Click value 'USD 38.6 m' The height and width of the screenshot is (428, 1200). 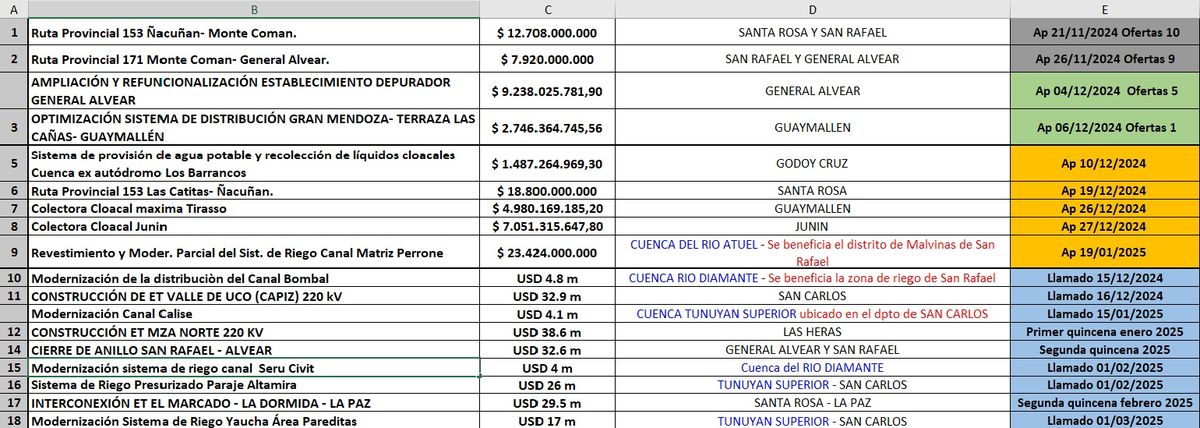pos(547,331)
